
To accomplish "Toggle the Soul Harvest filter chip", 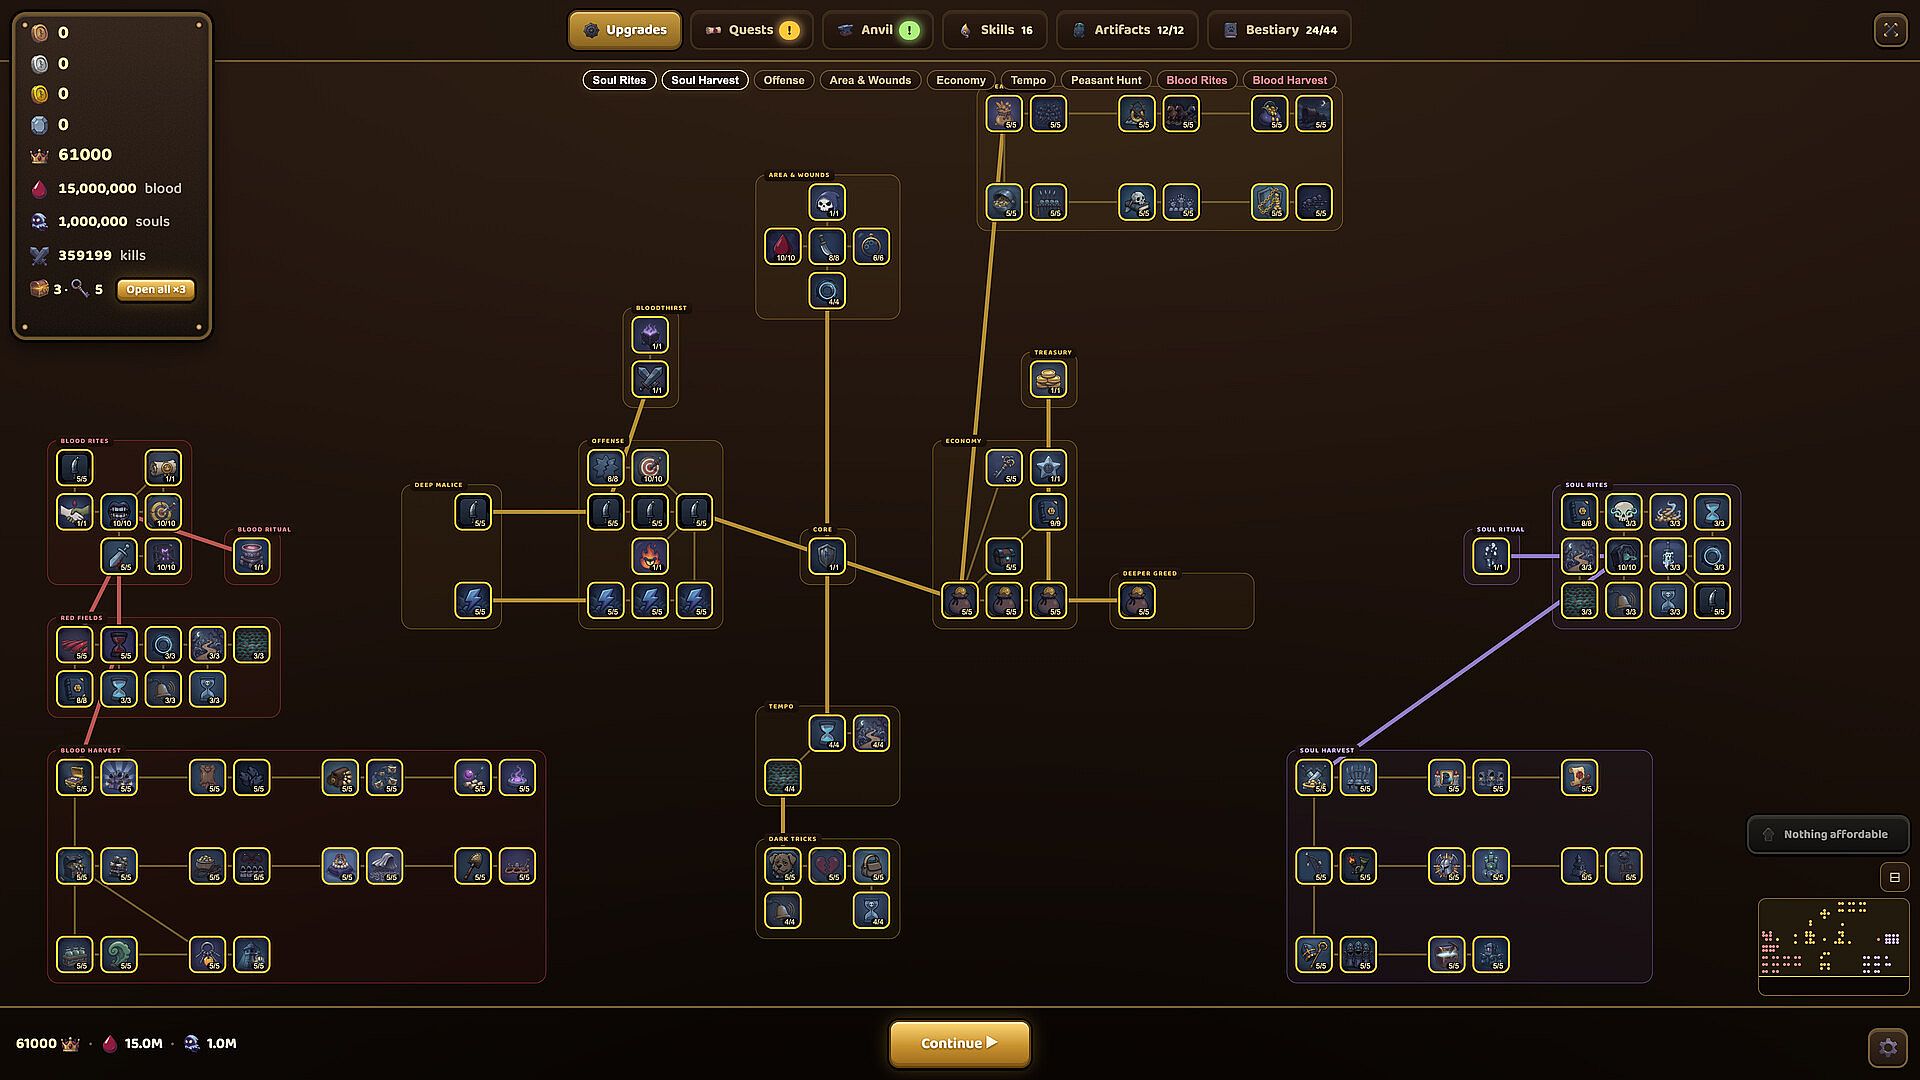I will 705,80.
